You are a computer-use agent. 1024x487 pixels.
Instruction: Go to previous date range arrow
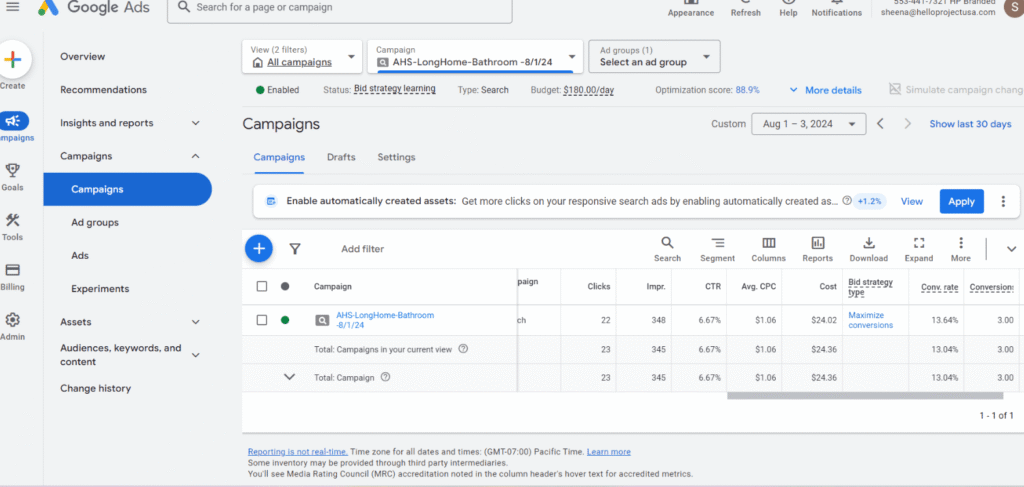coord(880,123)
